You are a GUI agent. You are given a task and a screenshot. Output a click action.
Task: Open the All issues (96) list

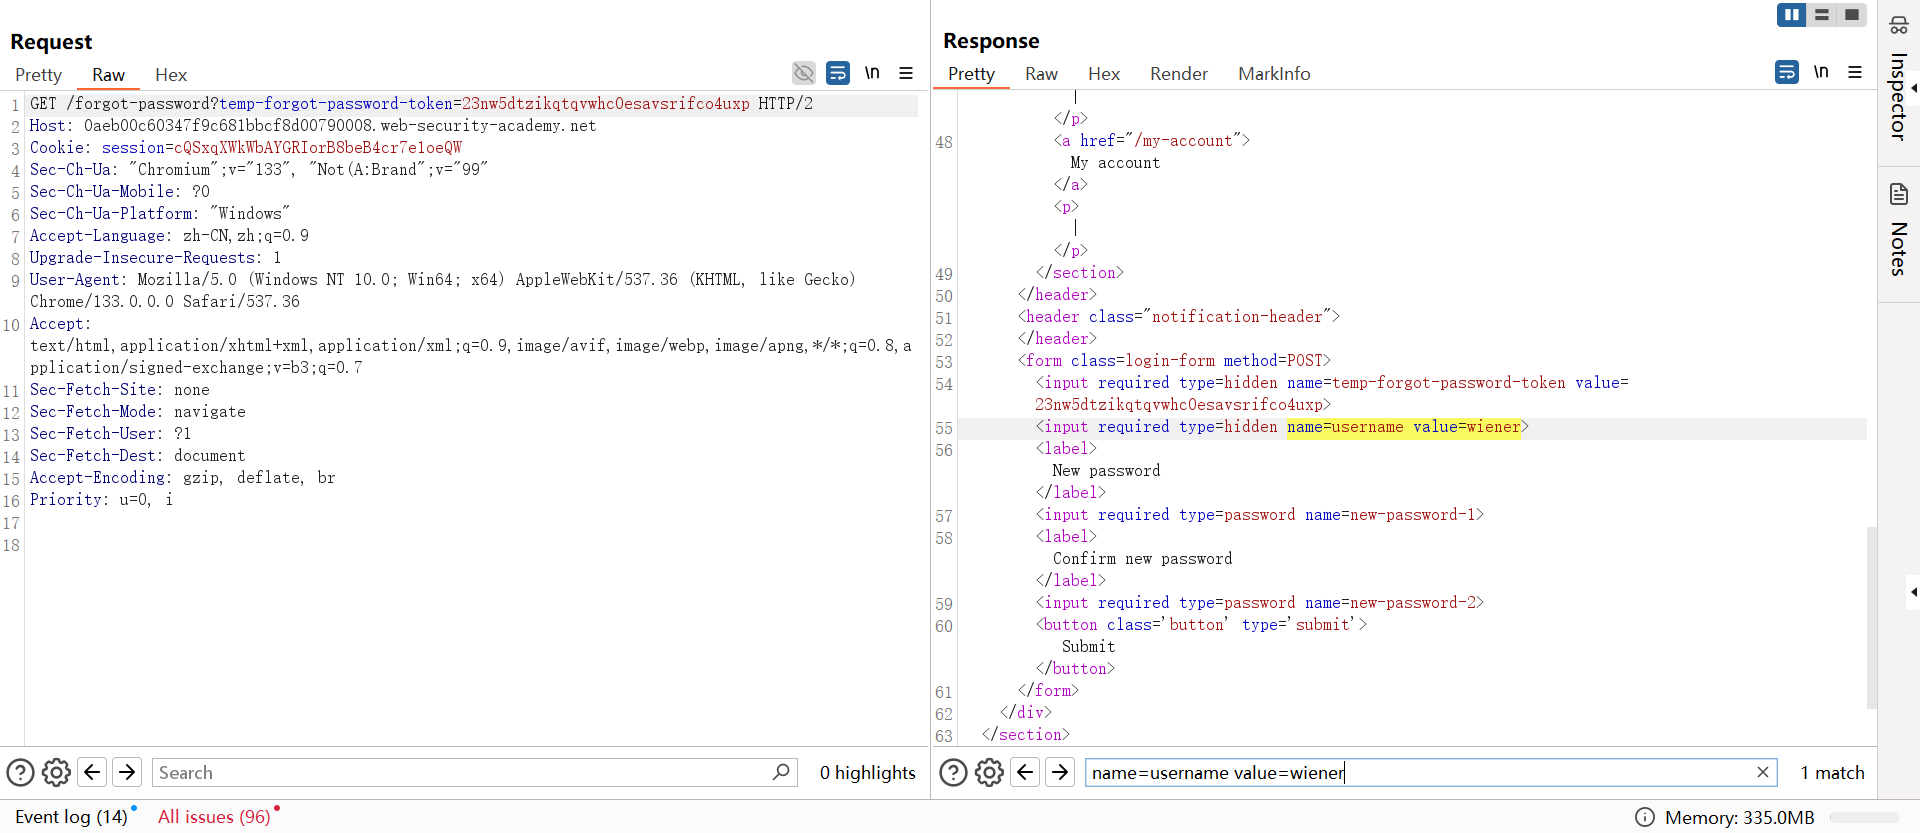(x=214, y=817)
